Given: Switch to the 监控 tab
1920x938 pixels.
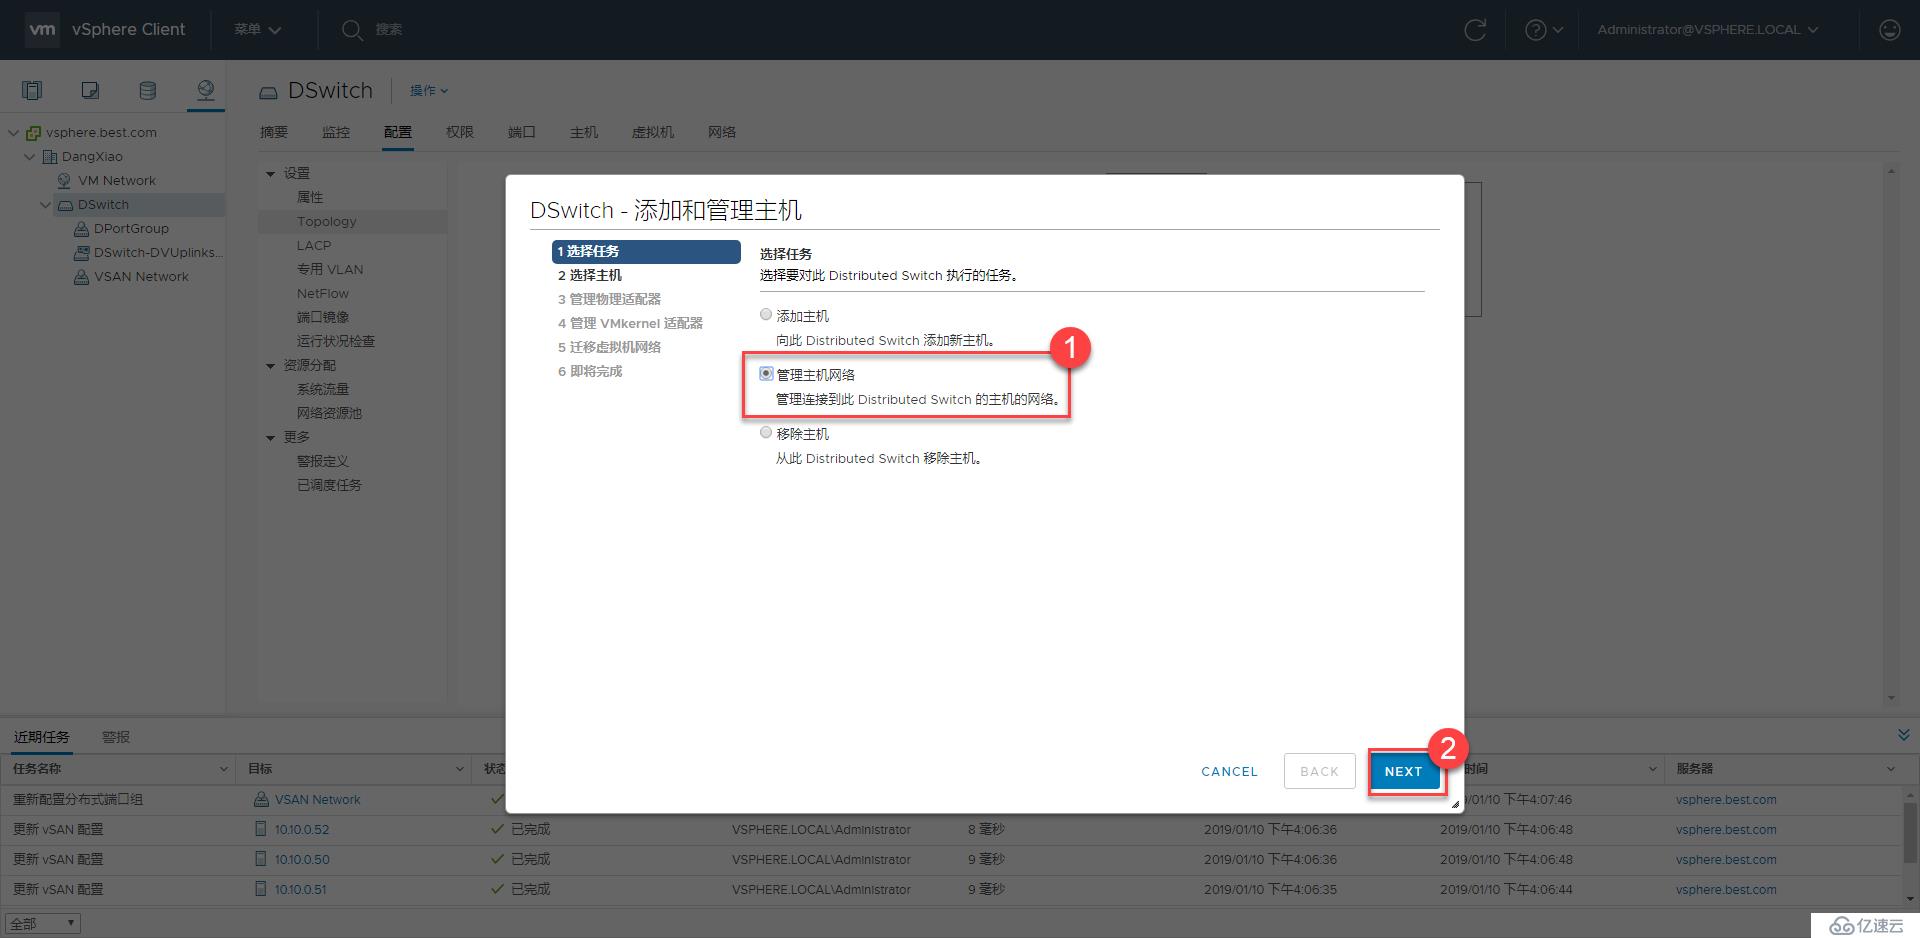Looking at the screenshot, I should pyautogui.click(x=336, y=132).
